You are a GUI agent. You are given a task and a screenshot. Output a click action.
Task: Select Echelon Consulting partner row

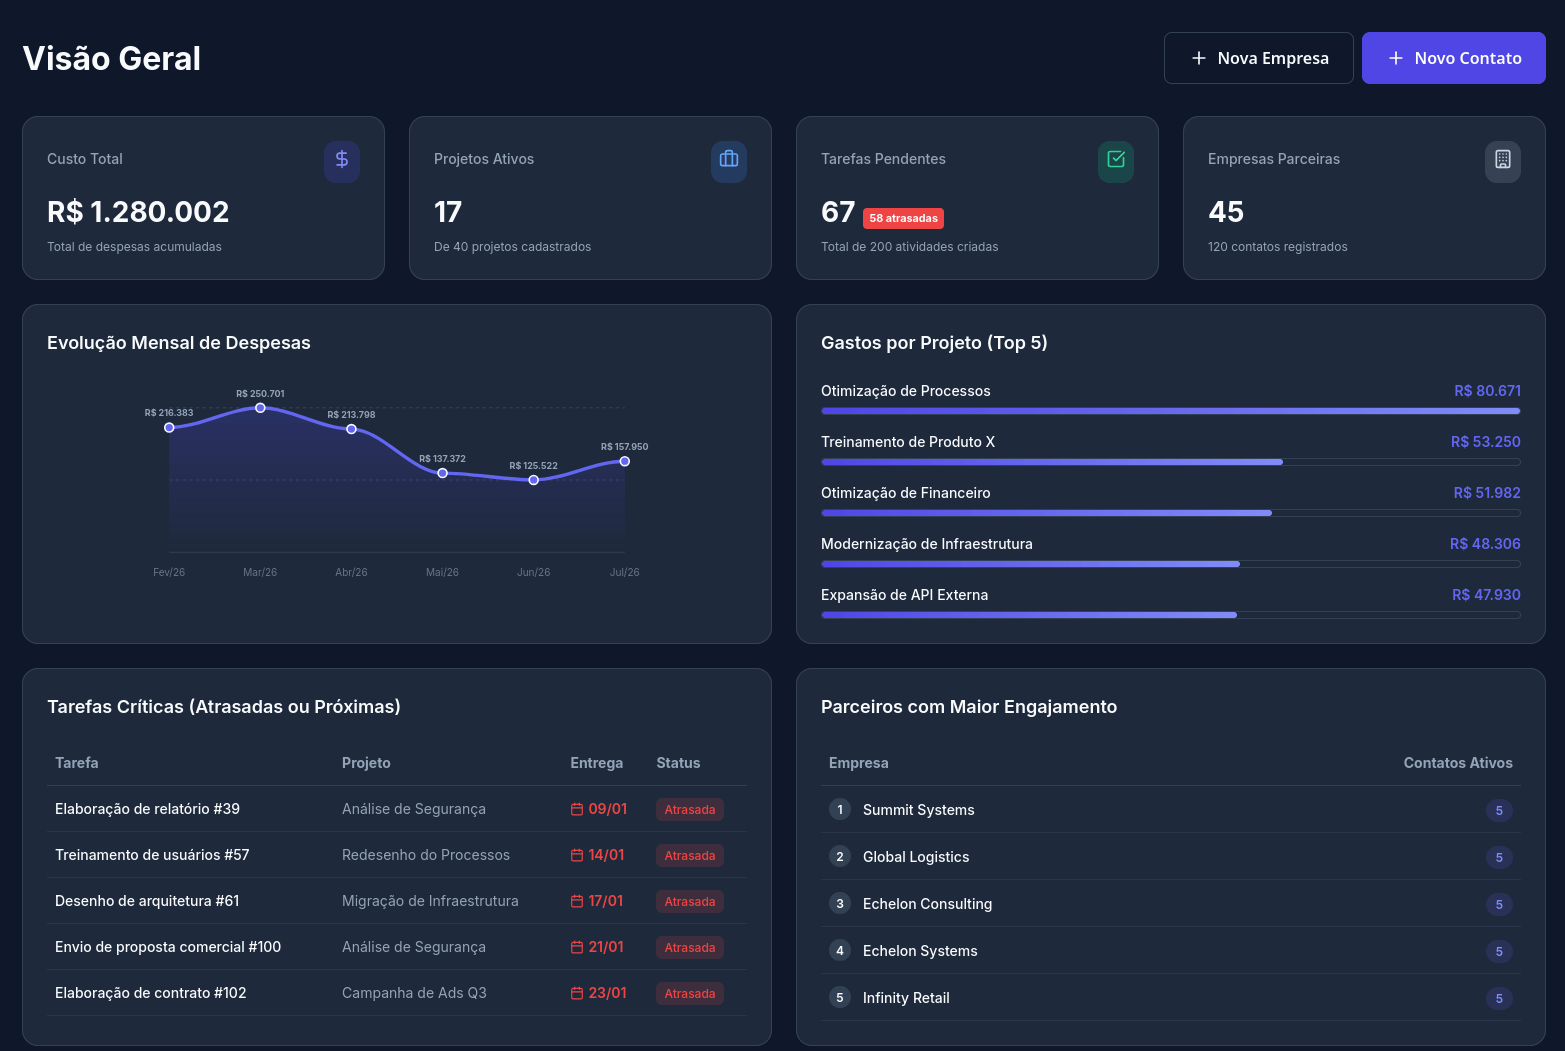[x=1170, y=903]
